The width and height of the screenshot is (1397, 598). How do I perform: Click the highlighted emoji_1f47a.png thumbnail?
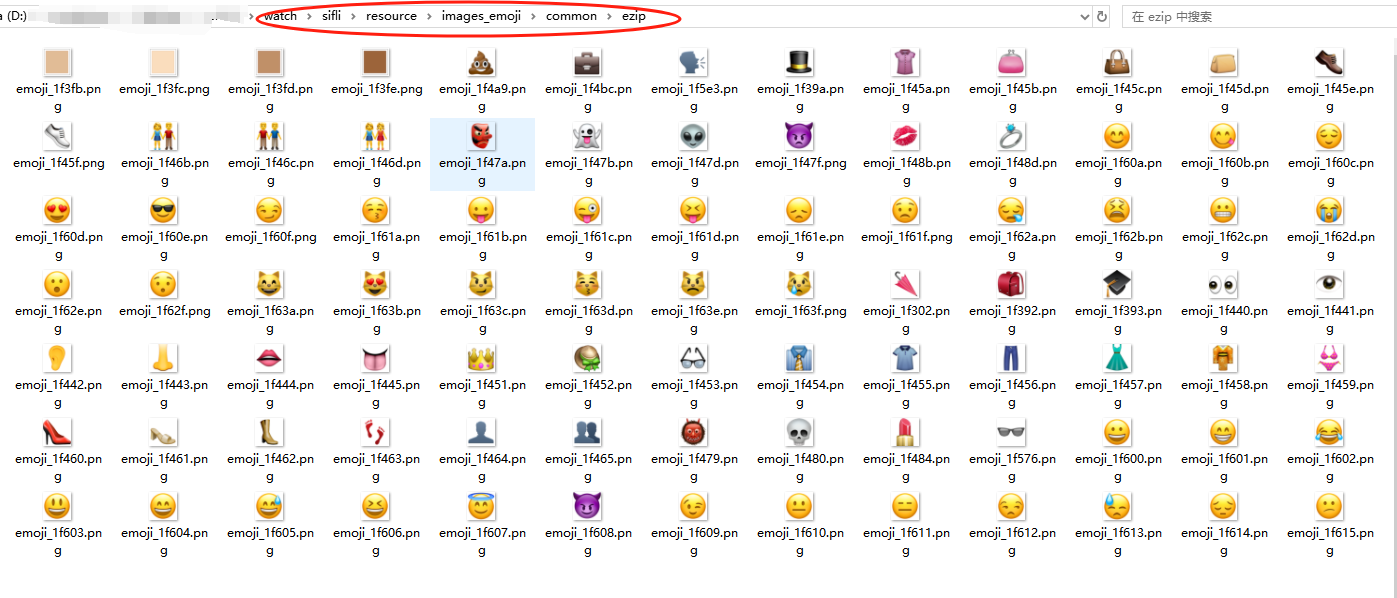click(x=482, y=137)
